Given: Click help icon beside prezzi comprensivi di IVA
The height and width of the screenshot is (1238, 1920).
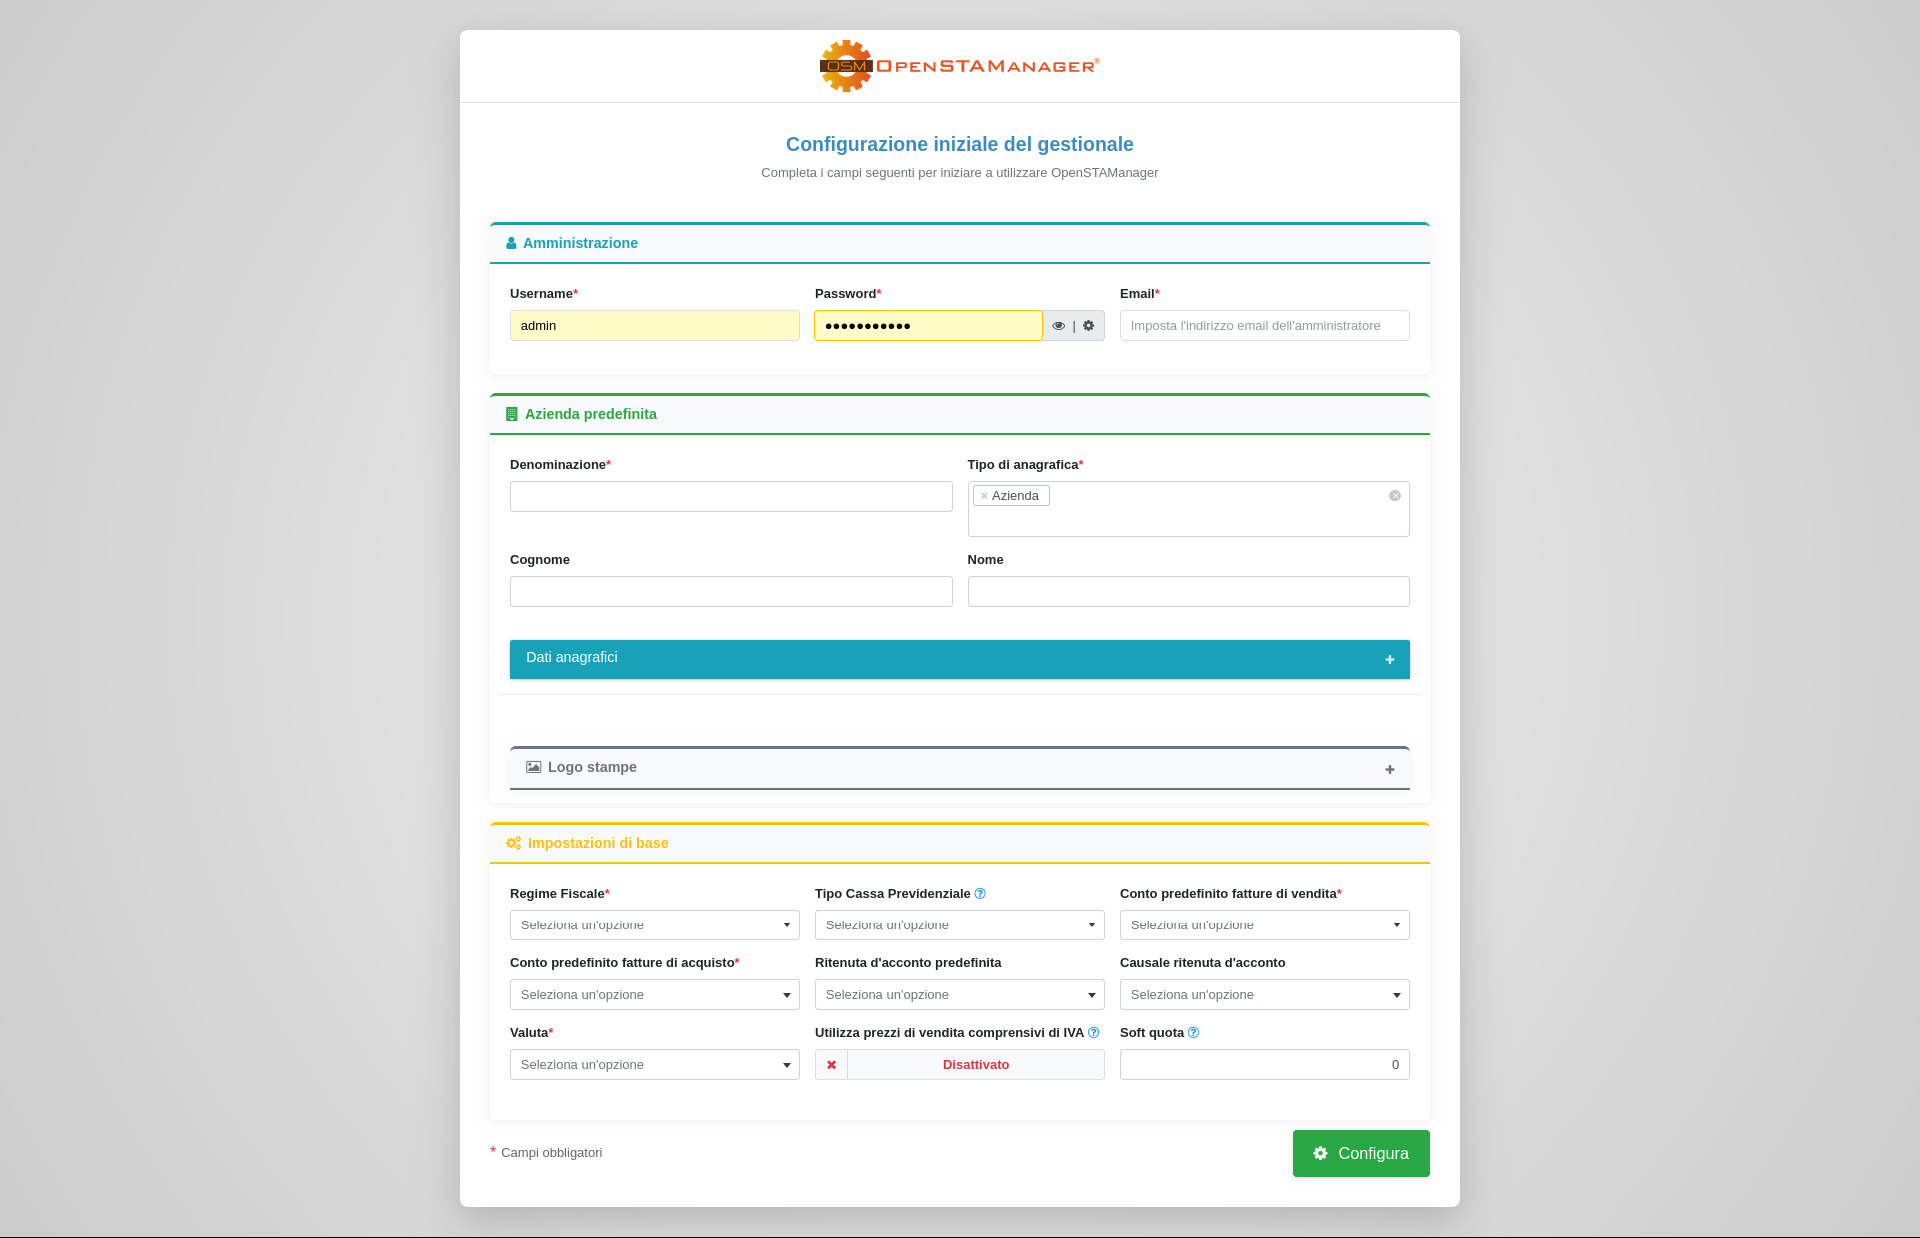Looking at the screenshot, I should [1093, 1033].
